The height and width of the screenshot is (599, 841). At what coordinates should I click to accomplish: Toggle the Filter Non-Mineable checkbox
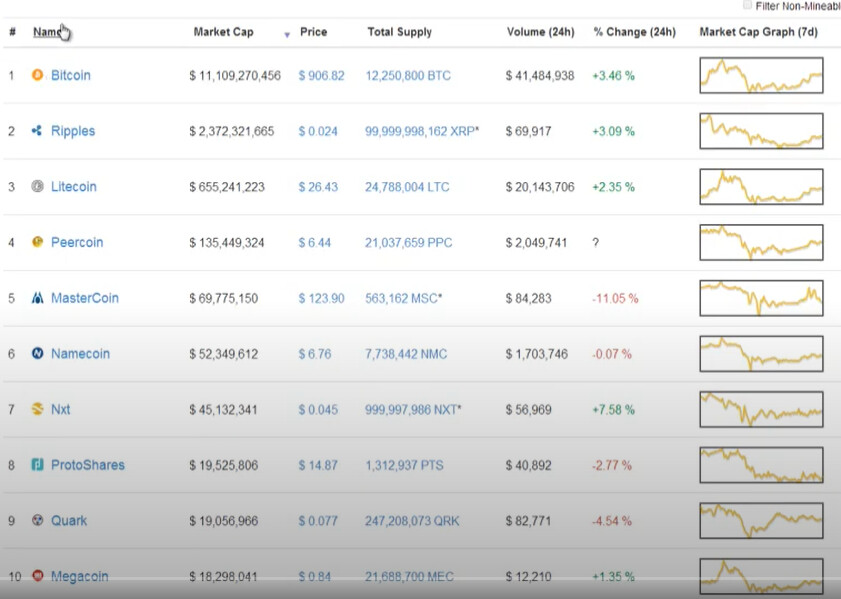[747, 5]
